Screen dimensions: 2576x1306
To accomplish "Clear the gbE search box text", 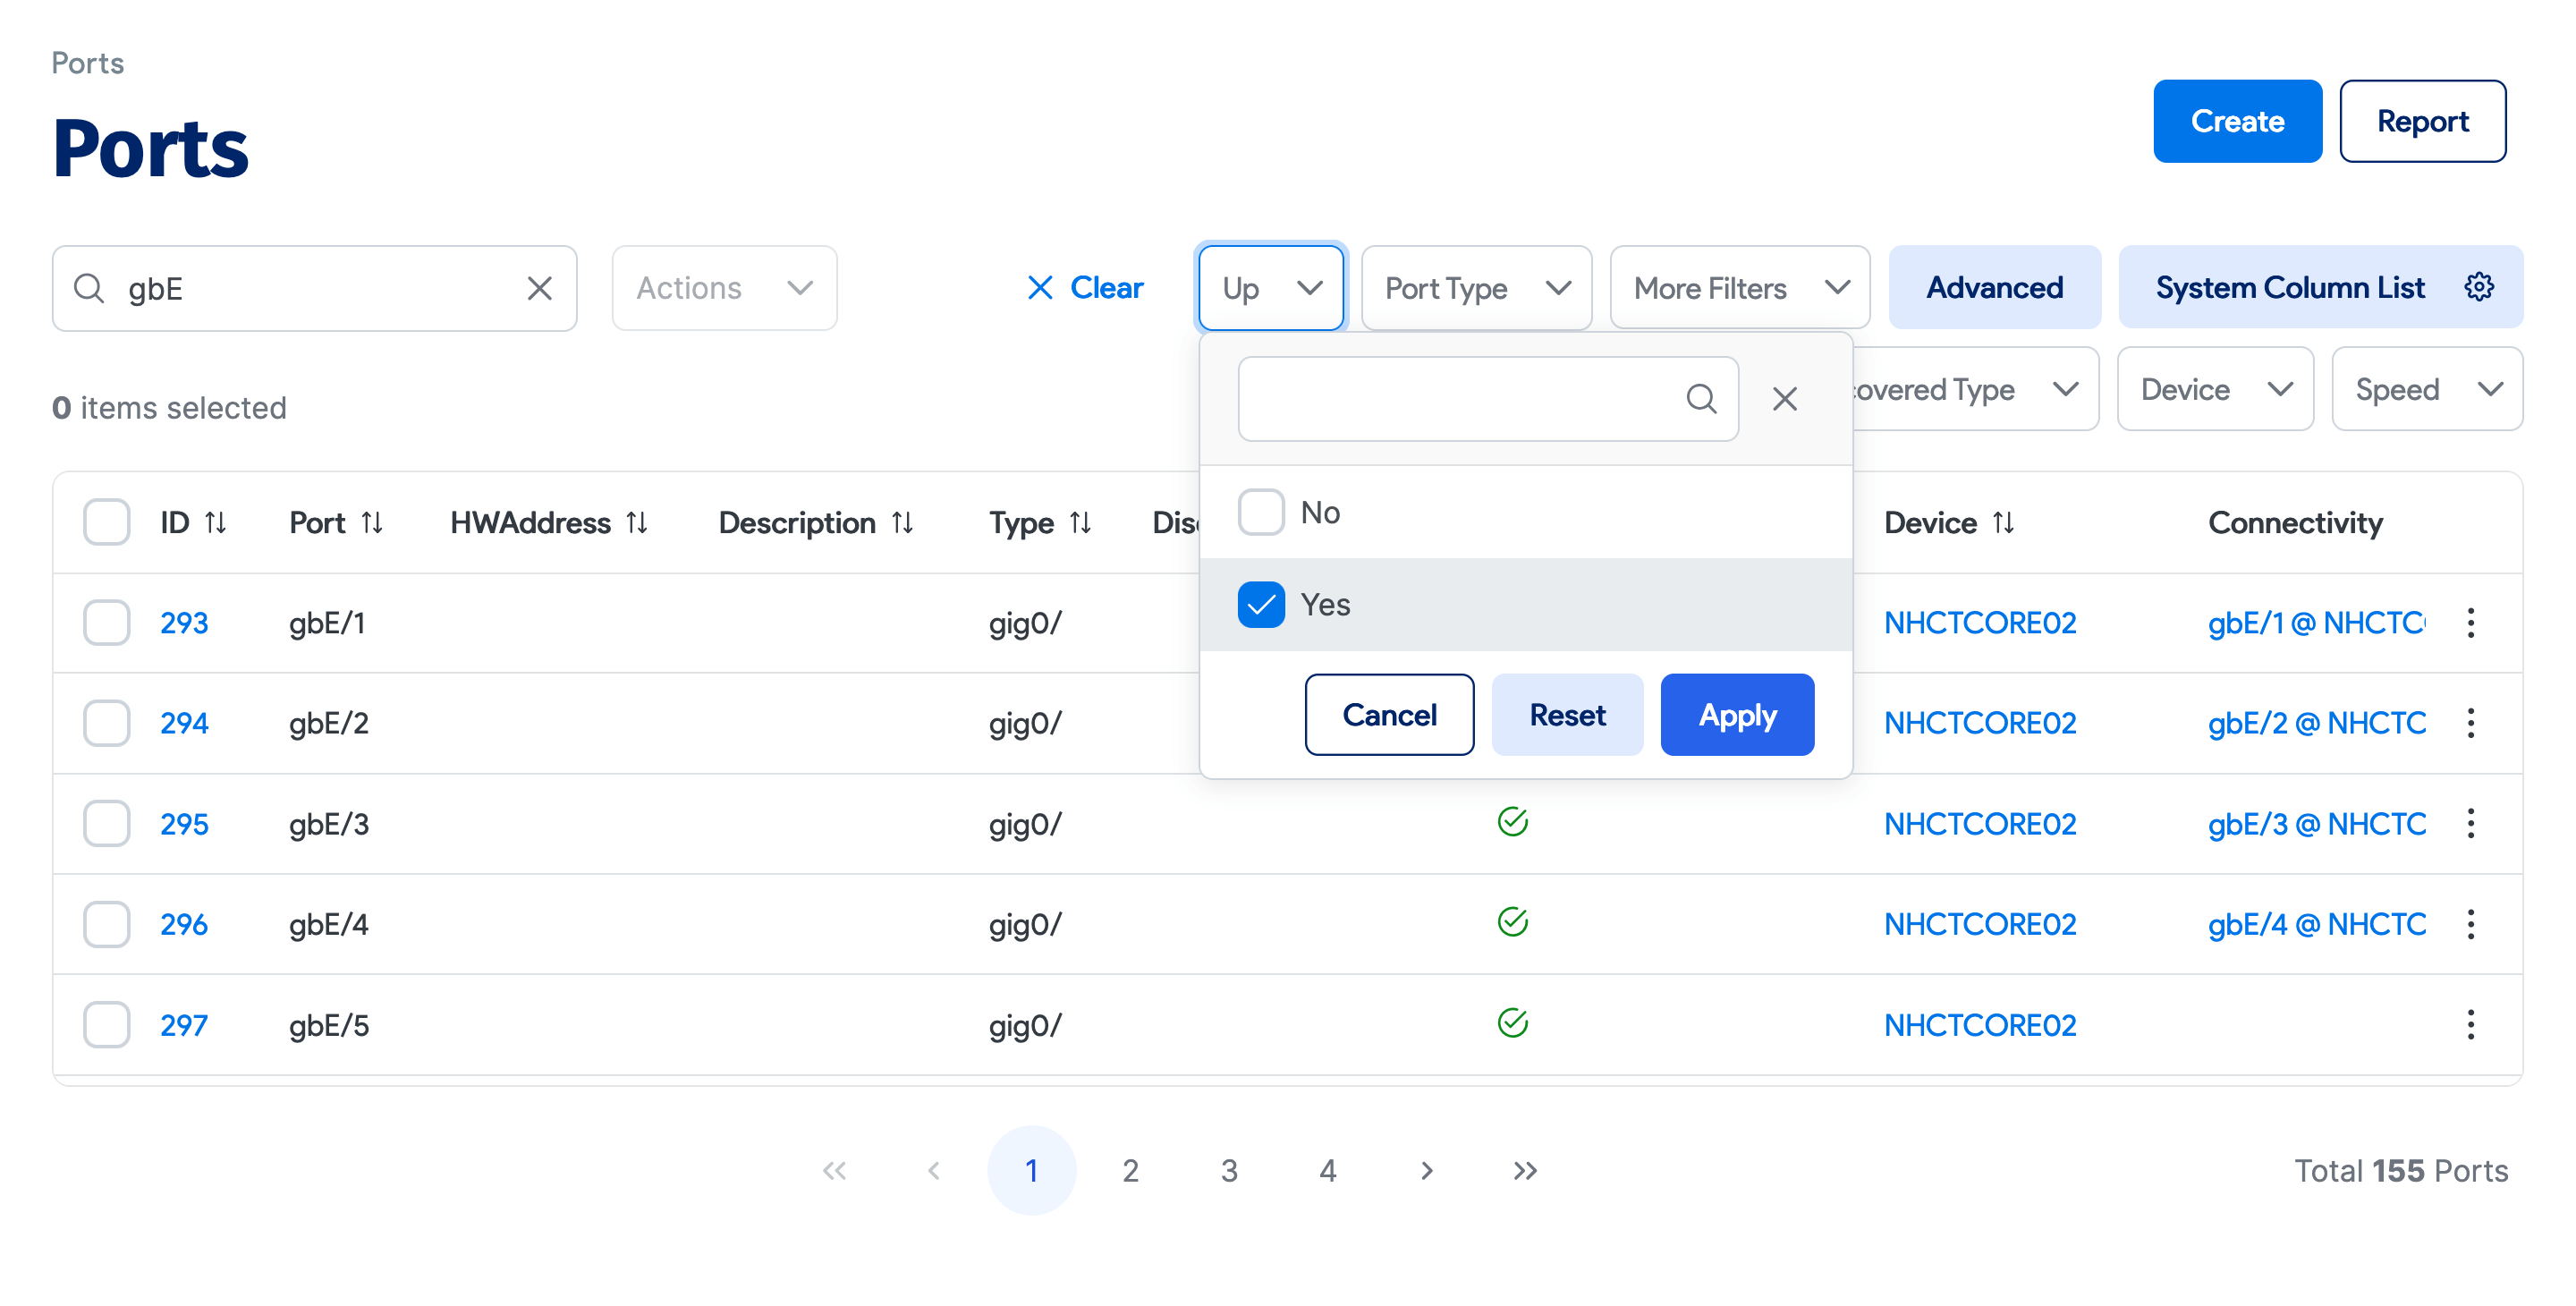I will pos(539,289).
